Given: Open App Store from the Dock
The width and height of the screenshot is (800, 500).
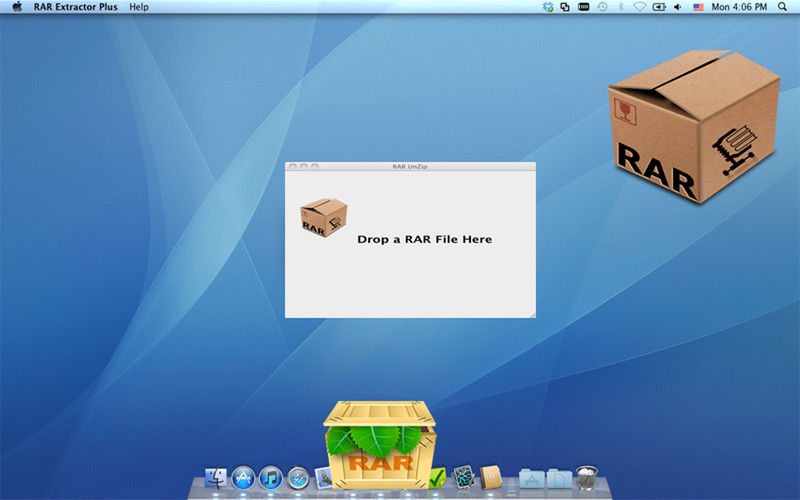Looking at the screenshot, I should click(x=243, y=478).
